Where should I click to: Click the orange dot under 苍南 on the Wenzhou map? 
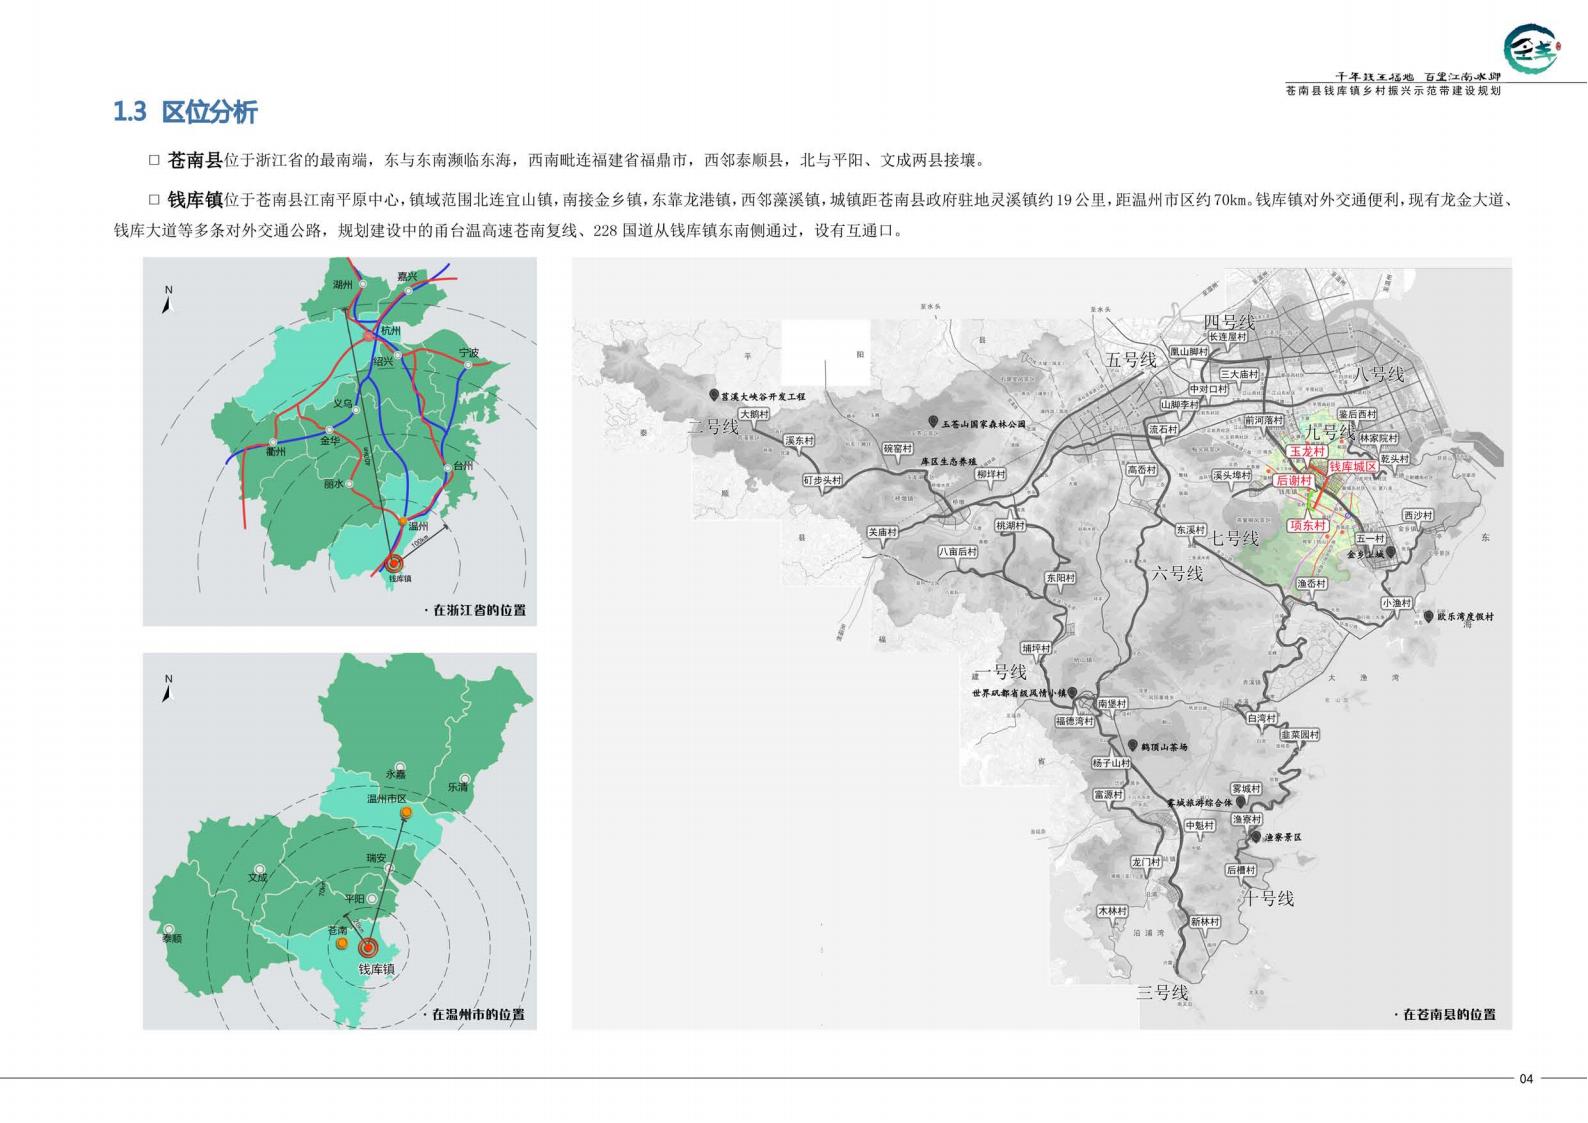342,943
